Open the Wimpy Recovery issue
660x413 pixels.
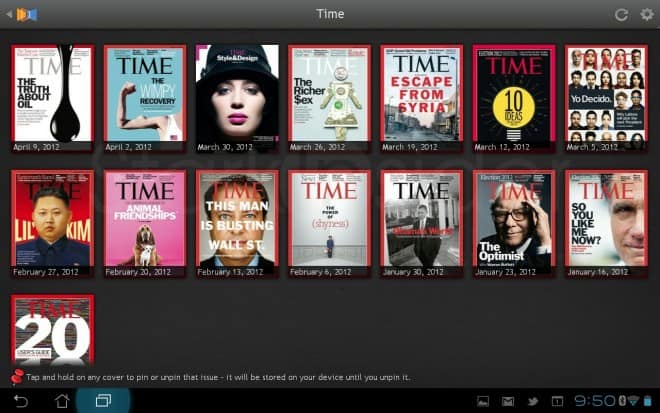pyautogui.click(x=144, y=94)
